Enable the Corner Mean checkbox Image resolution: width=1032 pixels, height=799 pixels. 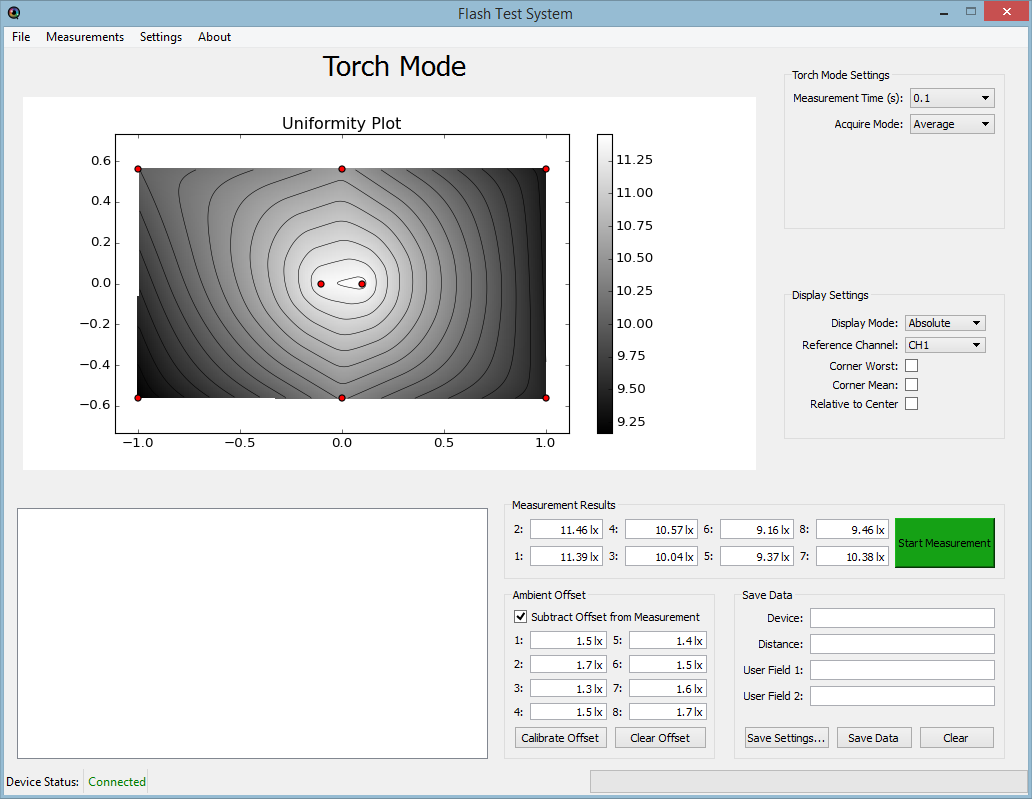click(x=911, y=385)
